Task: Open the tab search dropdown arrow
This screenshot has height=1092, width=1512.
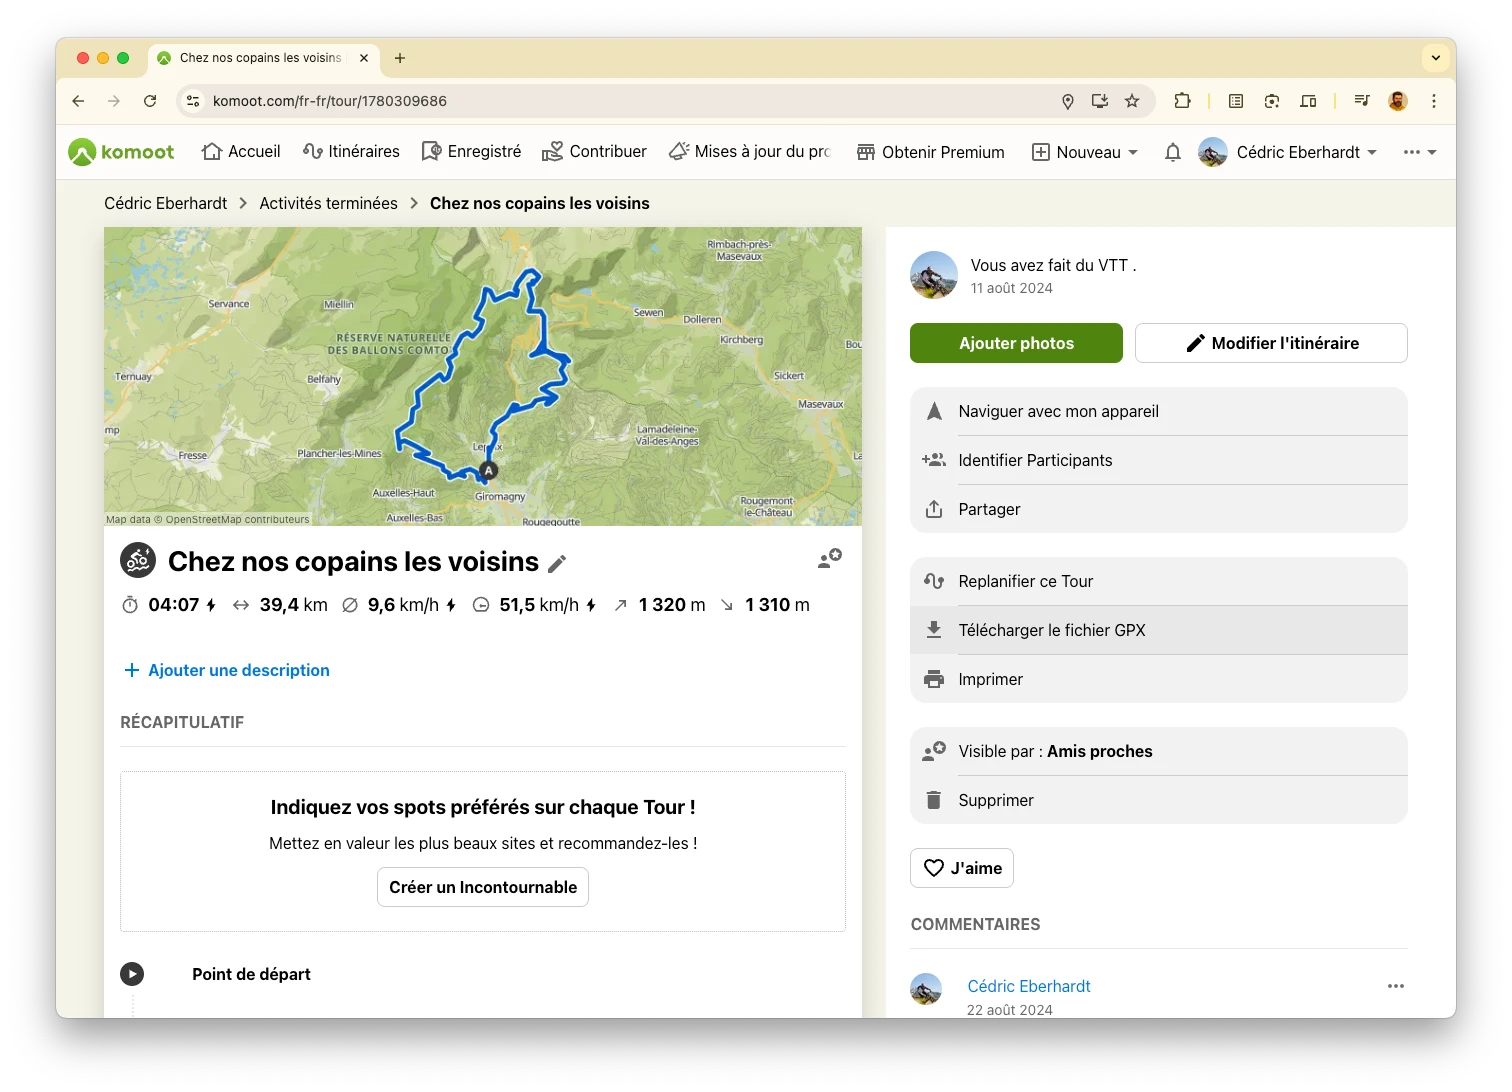Action: click(x=1436, y=58)
